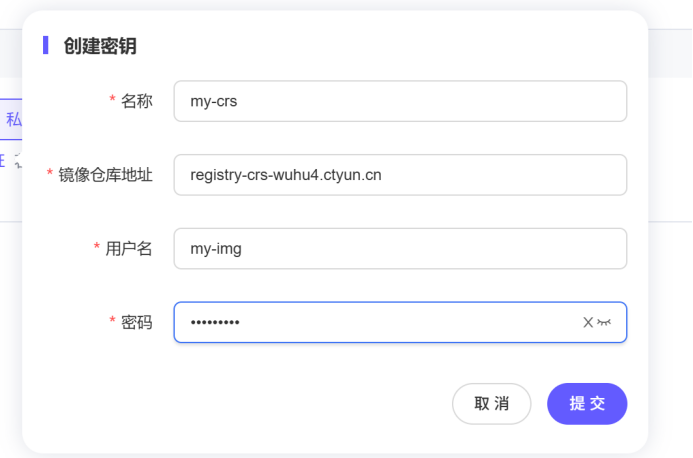Screen dimensions: 693x458
Task: Submit the form with 提交 button
Action: pos(587,404)
